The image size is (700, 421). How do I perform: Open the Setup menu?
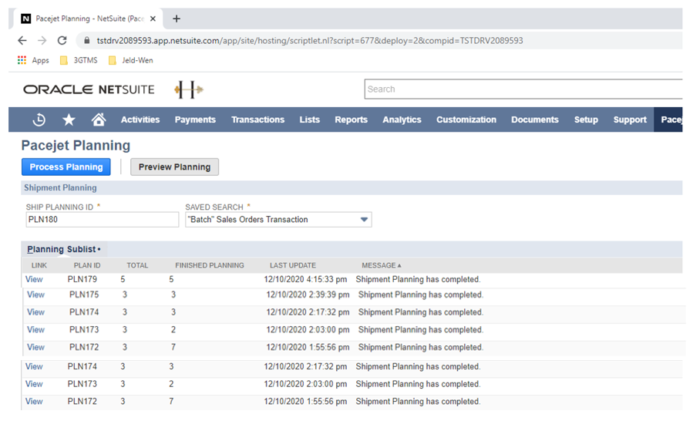(586, 120)
